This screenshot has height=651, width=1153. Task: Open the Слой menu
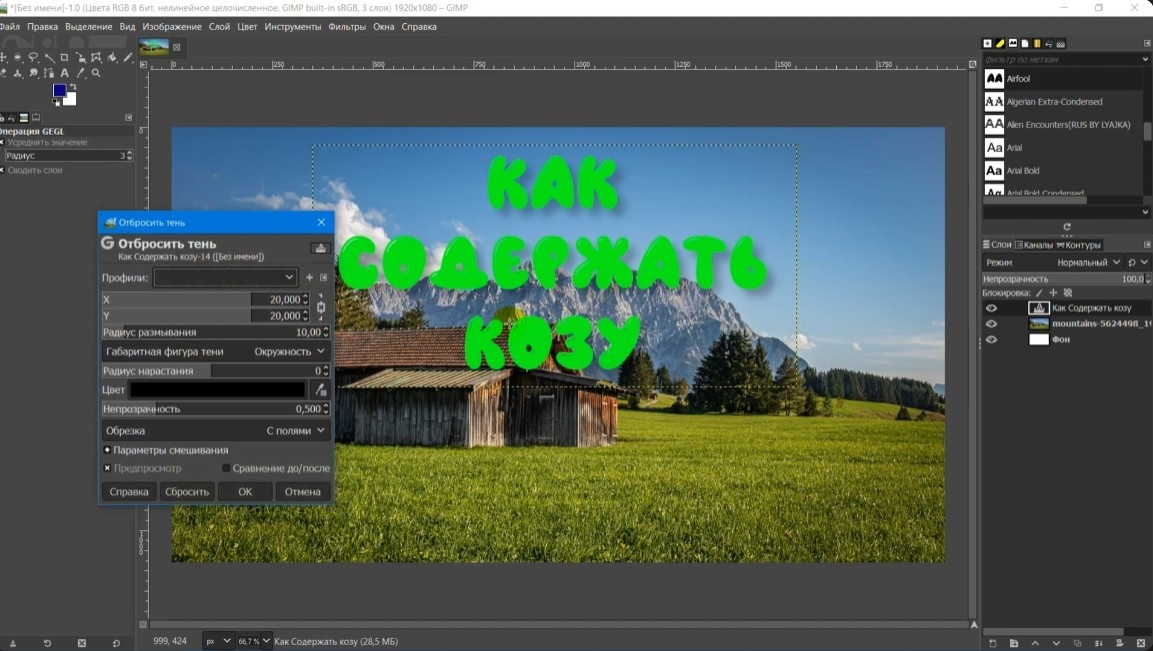click(219, 26)
